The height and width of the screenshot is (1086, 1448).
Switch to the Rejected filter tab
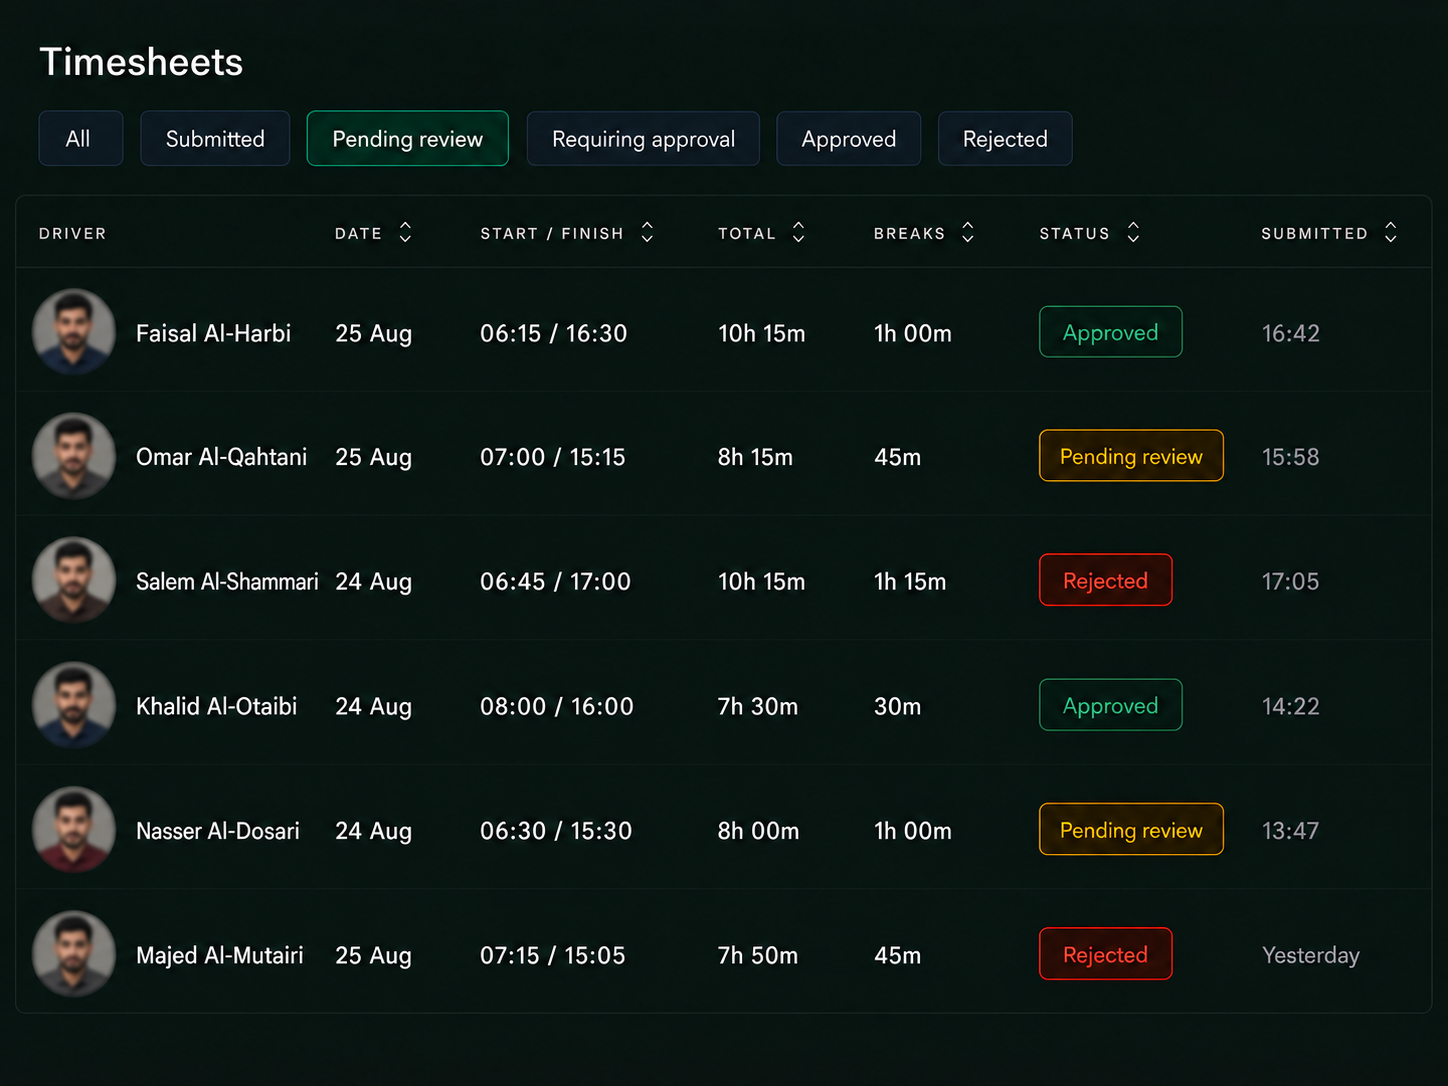click(1005, 138)
